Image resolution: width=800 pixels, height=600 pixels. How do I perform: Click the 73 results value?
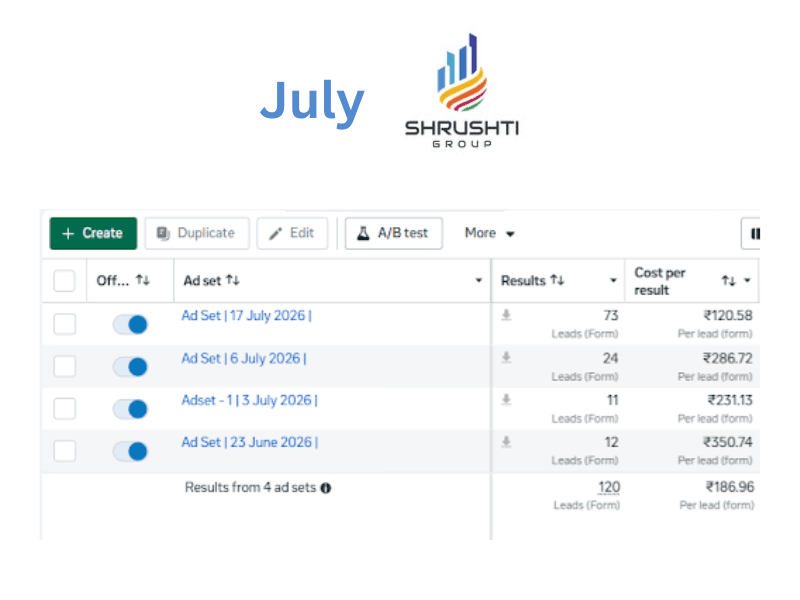pos(611,316)
